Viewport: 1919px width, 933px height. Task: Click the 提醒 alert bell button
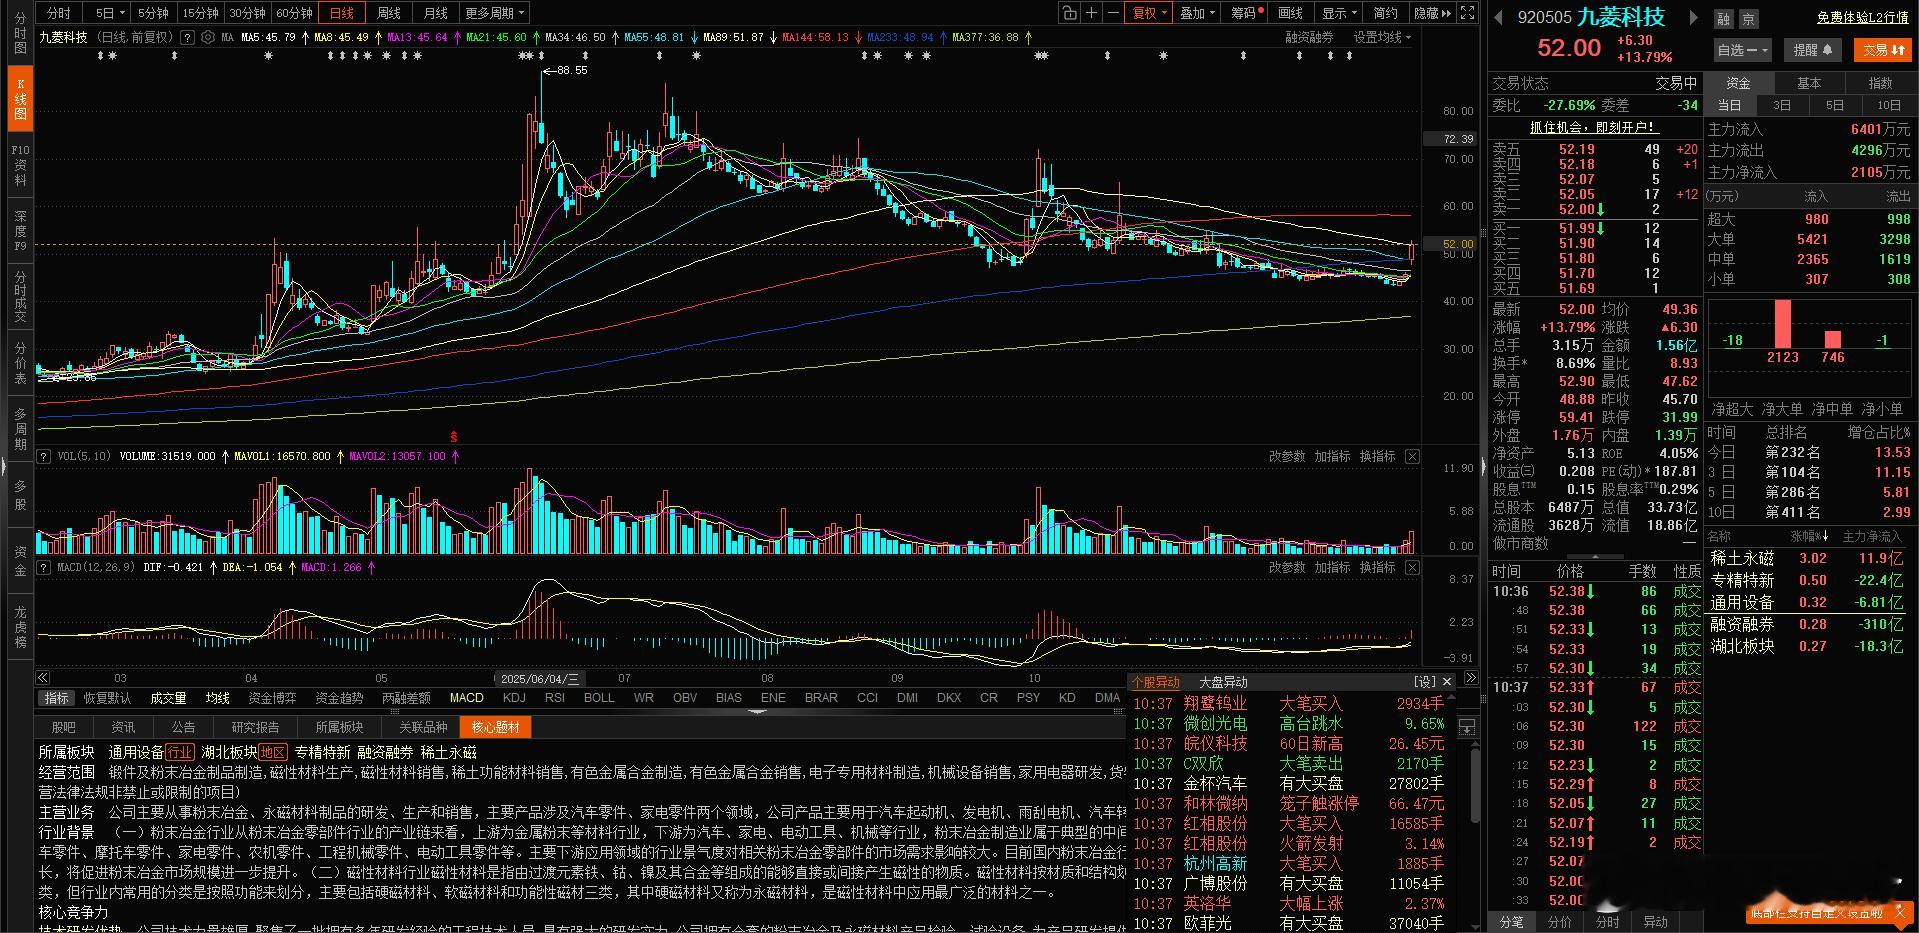tap(1812, 50)
